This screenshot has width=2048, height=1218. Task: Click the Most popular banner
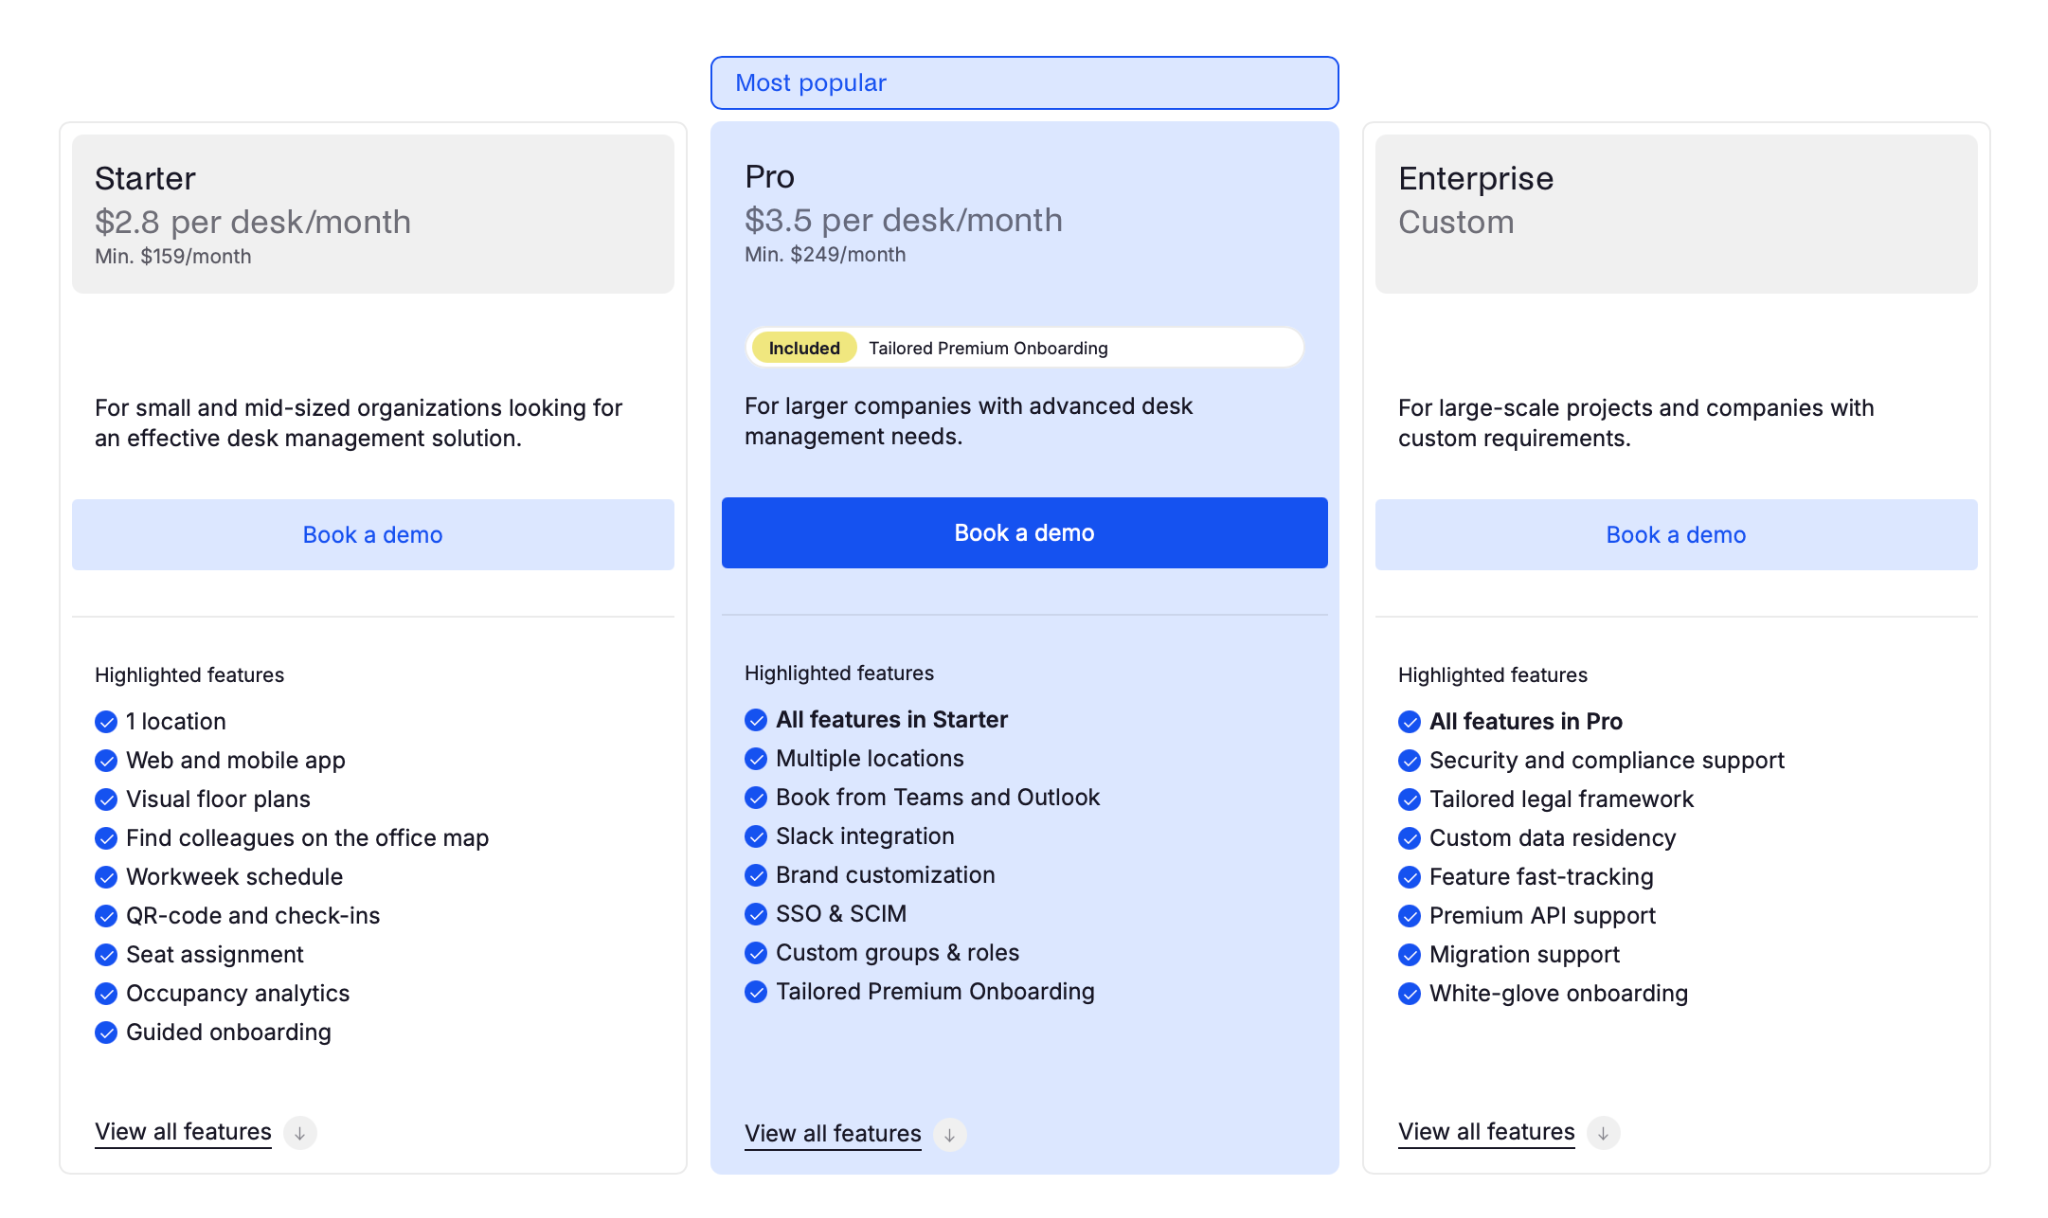pos(1024,83)
